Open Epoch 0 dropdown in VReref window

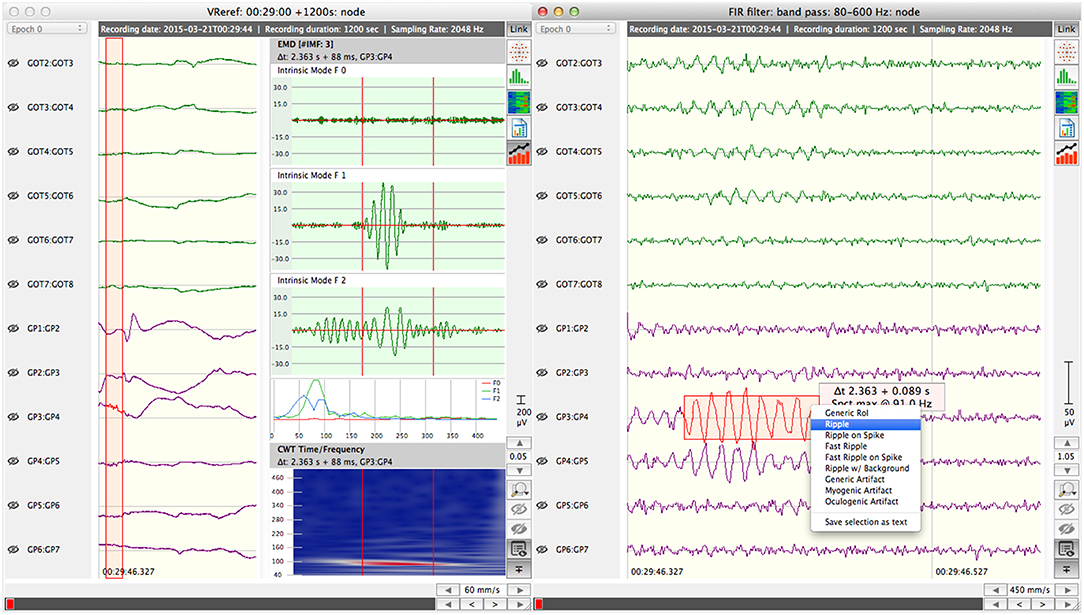pos(46,29)
